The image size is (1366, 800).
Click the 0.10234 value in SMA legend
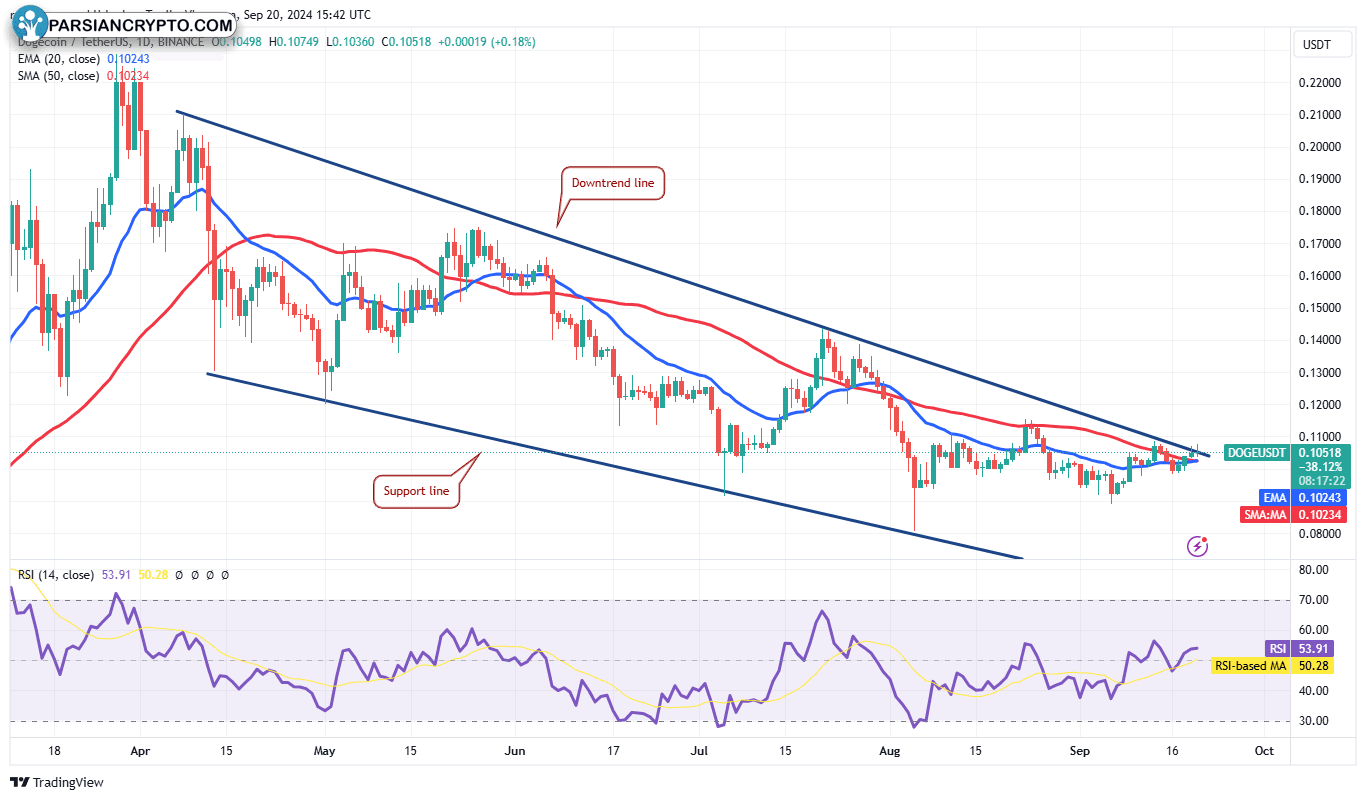pyautogui.click(x=126, y=75)
